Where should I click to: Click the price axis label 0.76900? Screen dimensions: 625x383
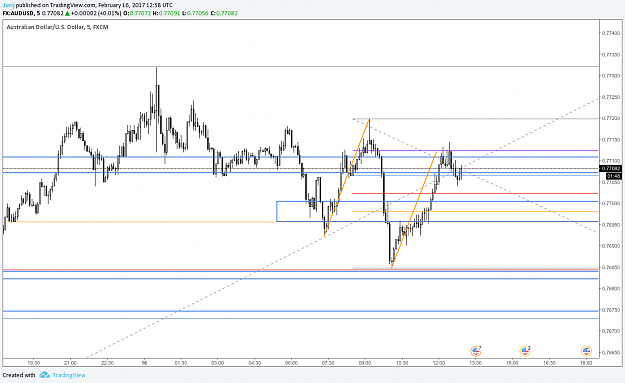(611, 246)
